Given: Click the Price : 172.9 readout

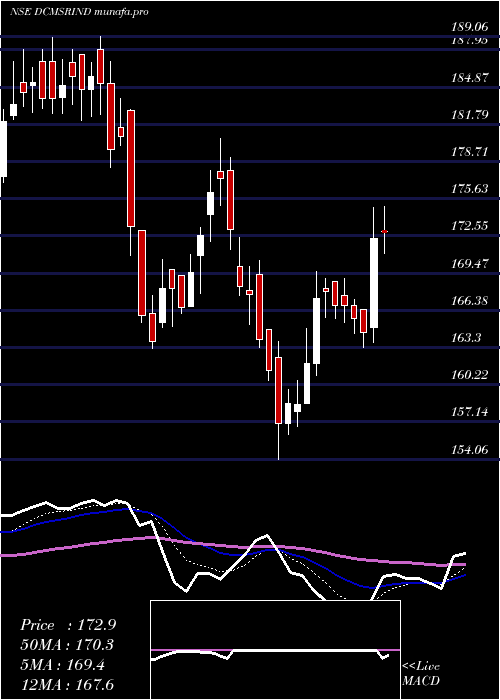Looking at the screenshot, I should 68,625.
